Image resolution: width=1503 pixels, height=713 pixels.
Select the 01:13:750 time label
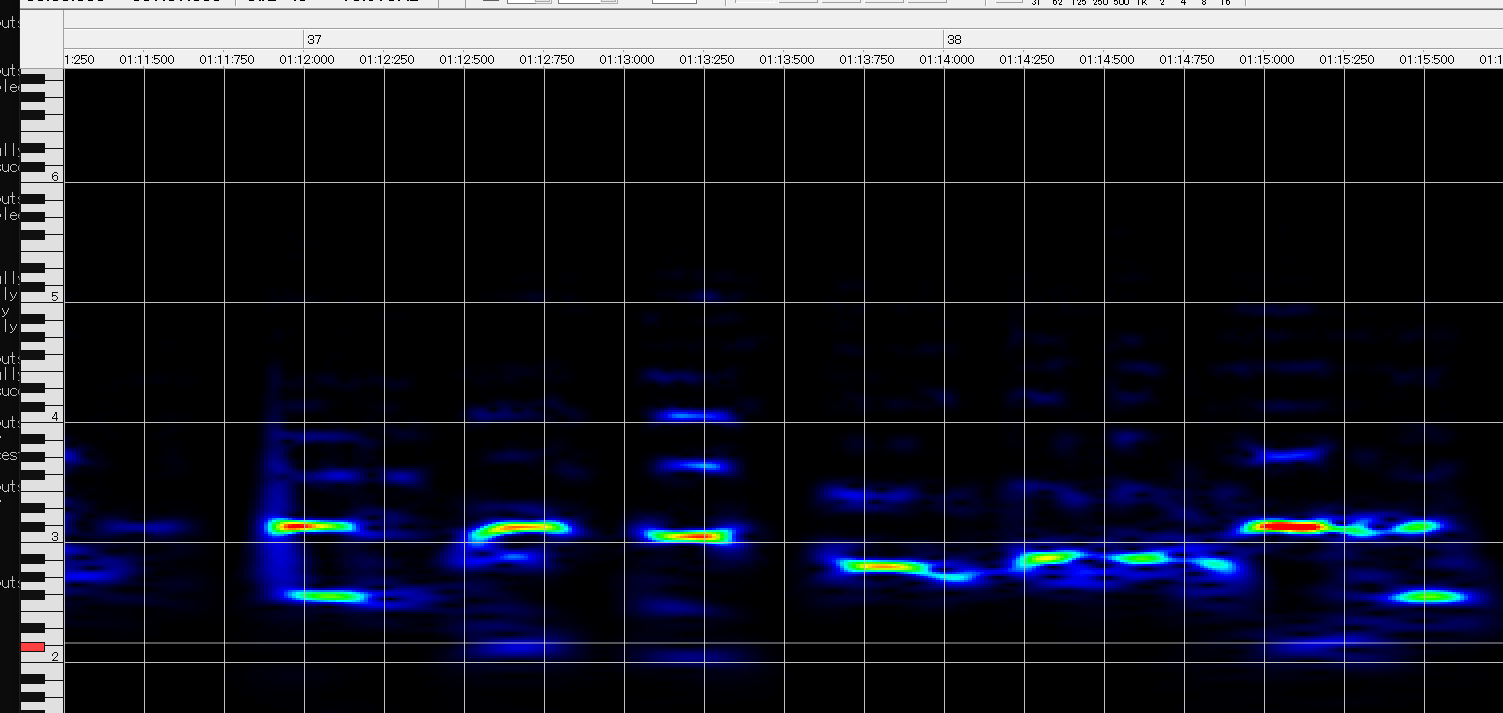tap(867, 60)
